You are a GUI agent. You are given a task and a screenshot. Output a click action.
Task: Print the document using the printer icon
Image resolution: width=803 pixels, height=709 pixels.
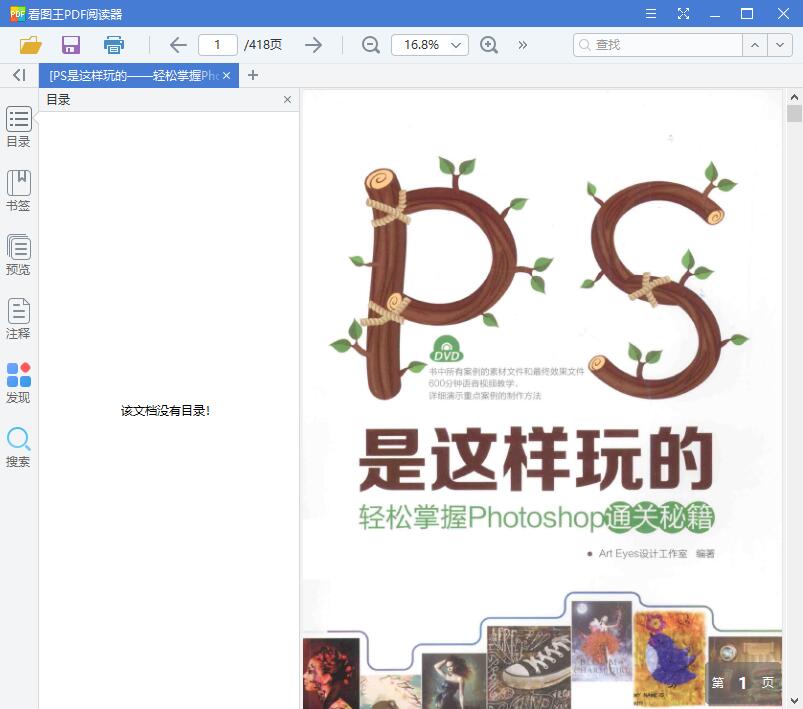pos(114,45)
